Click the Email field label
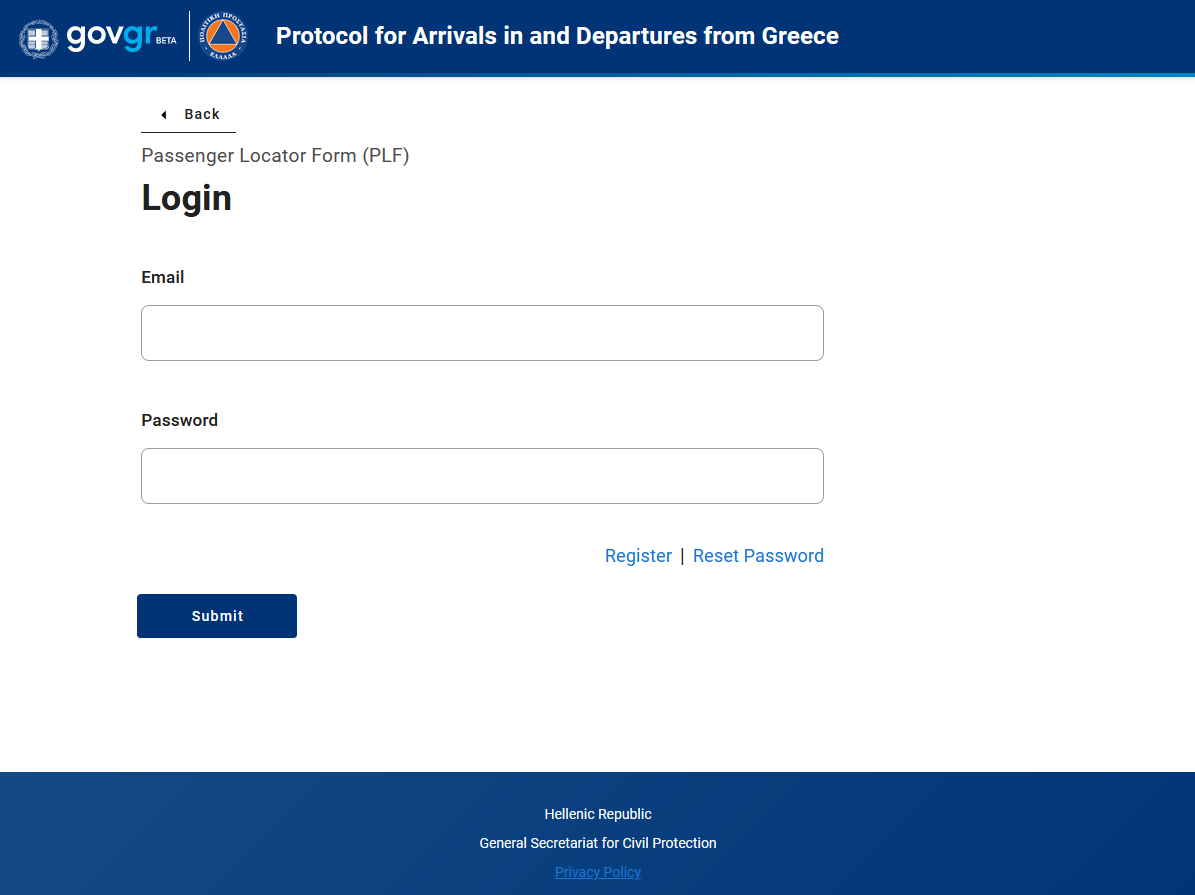 tap(163, 277)
